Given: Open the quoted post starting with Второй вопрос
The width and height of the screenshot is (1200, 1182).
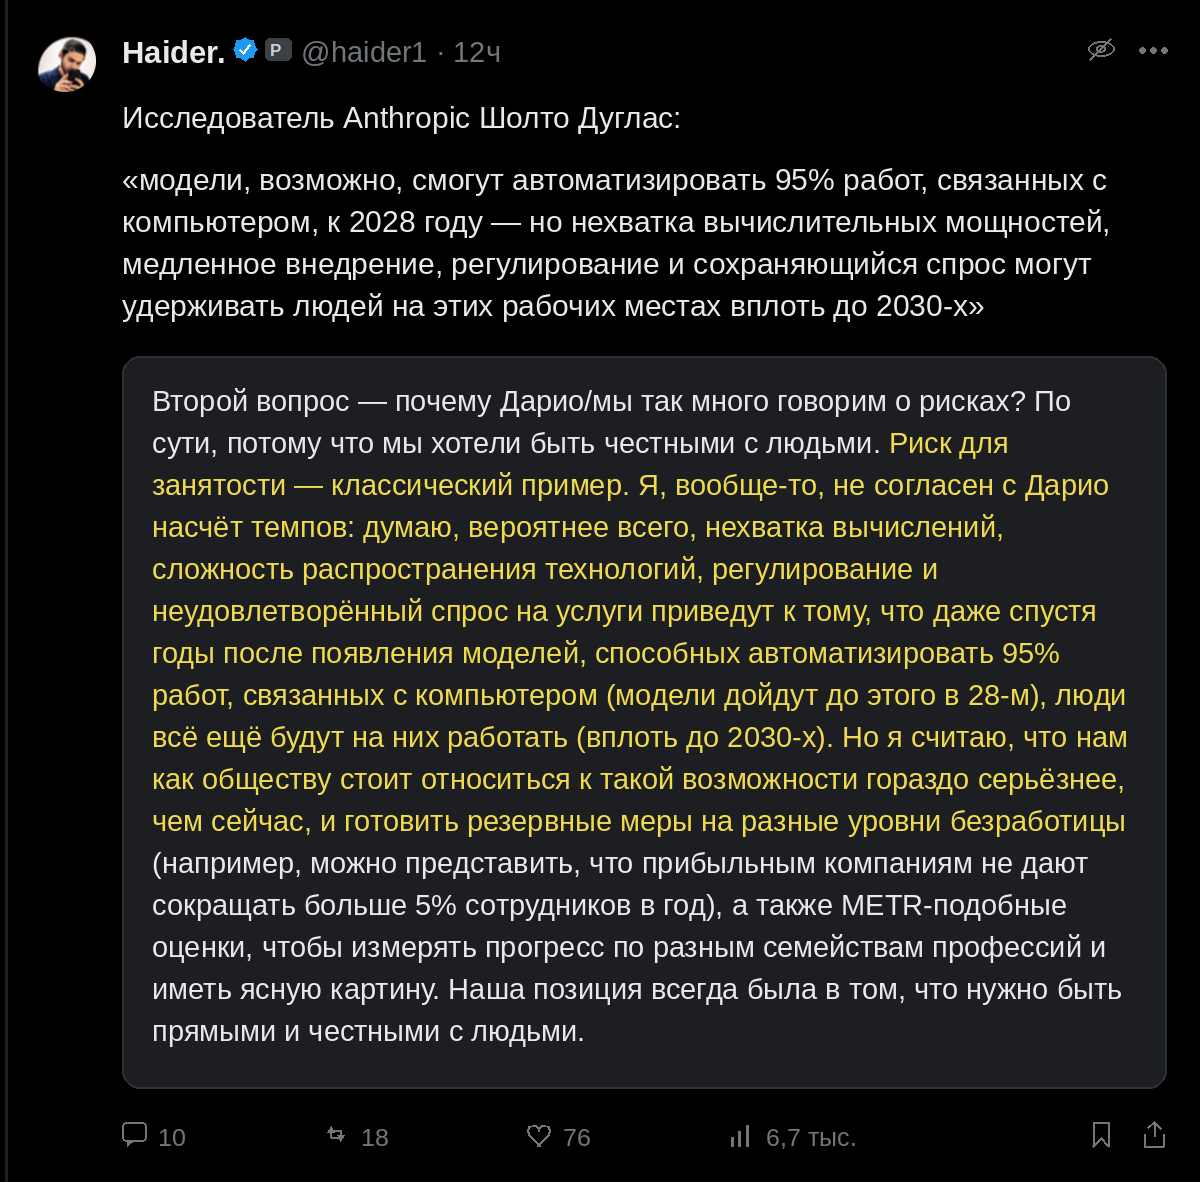Looking at the screenshot, I should coord(644,722).
